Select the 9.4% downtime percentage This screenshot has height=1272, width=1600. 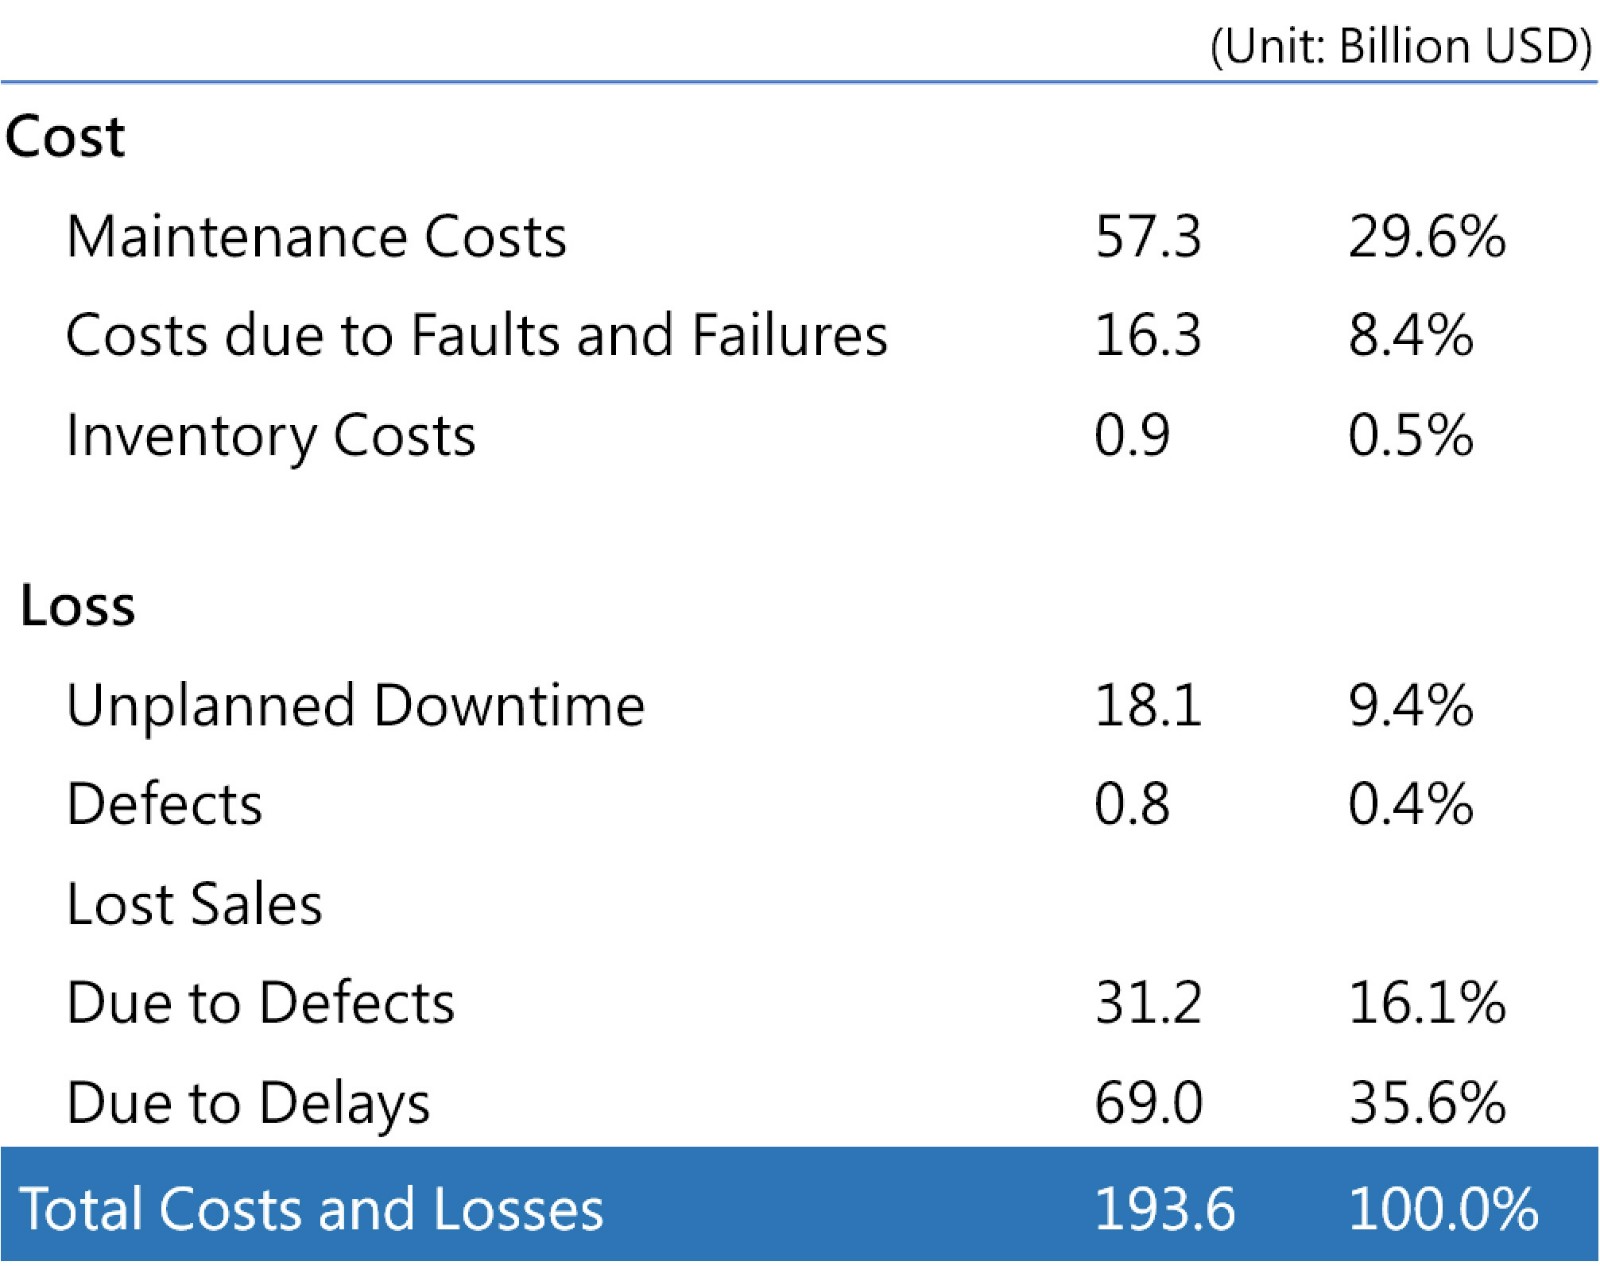tap(1410, 706)
